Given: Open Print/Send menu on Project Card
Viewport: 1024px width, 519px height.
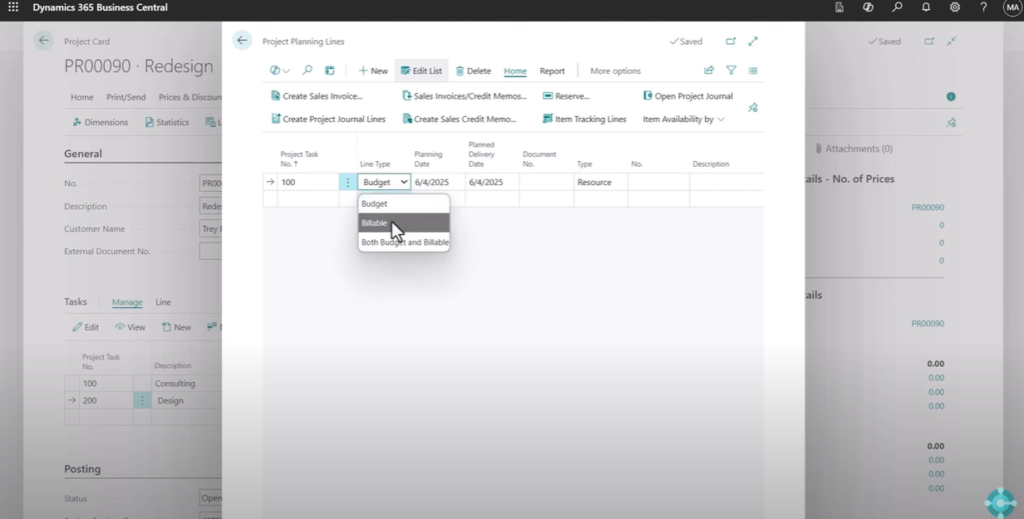Looking at the screenshot, I should [x=126, y=97].
